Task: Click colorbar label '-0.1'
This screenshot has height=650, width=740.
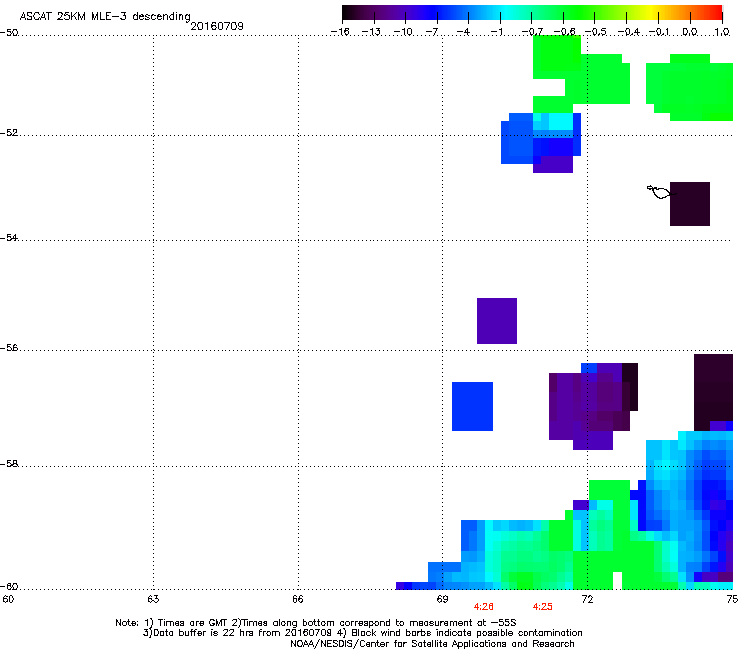Action: (659, 32)
